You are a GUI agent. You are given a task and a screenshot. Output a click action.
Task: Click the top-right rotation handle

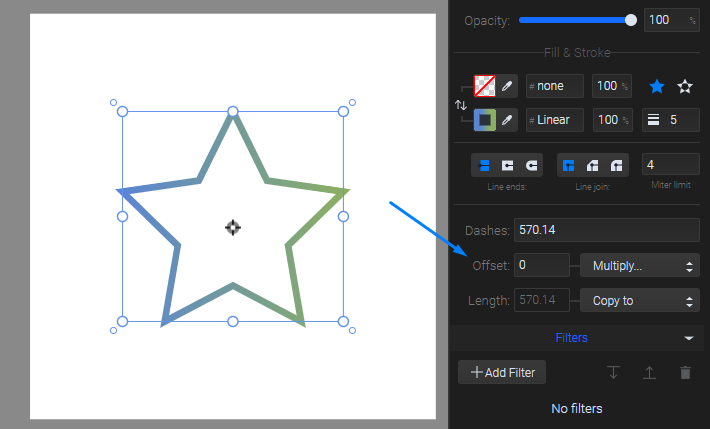pos(352,103)
